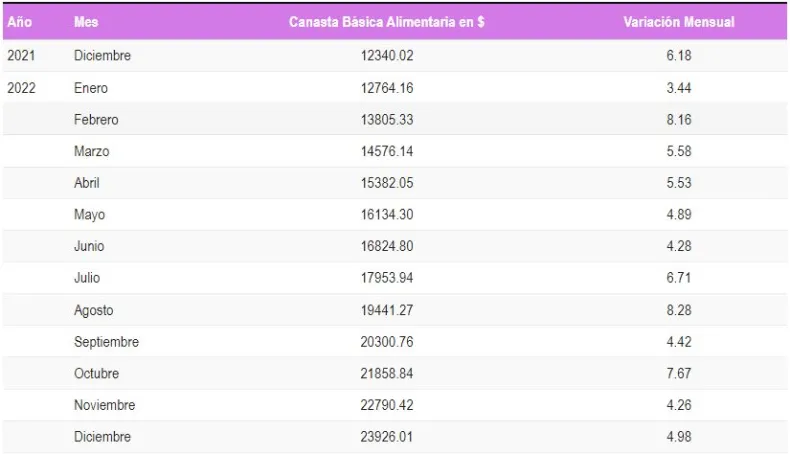
Task: Select the 2021 year cell
Action: click(21, 56)
